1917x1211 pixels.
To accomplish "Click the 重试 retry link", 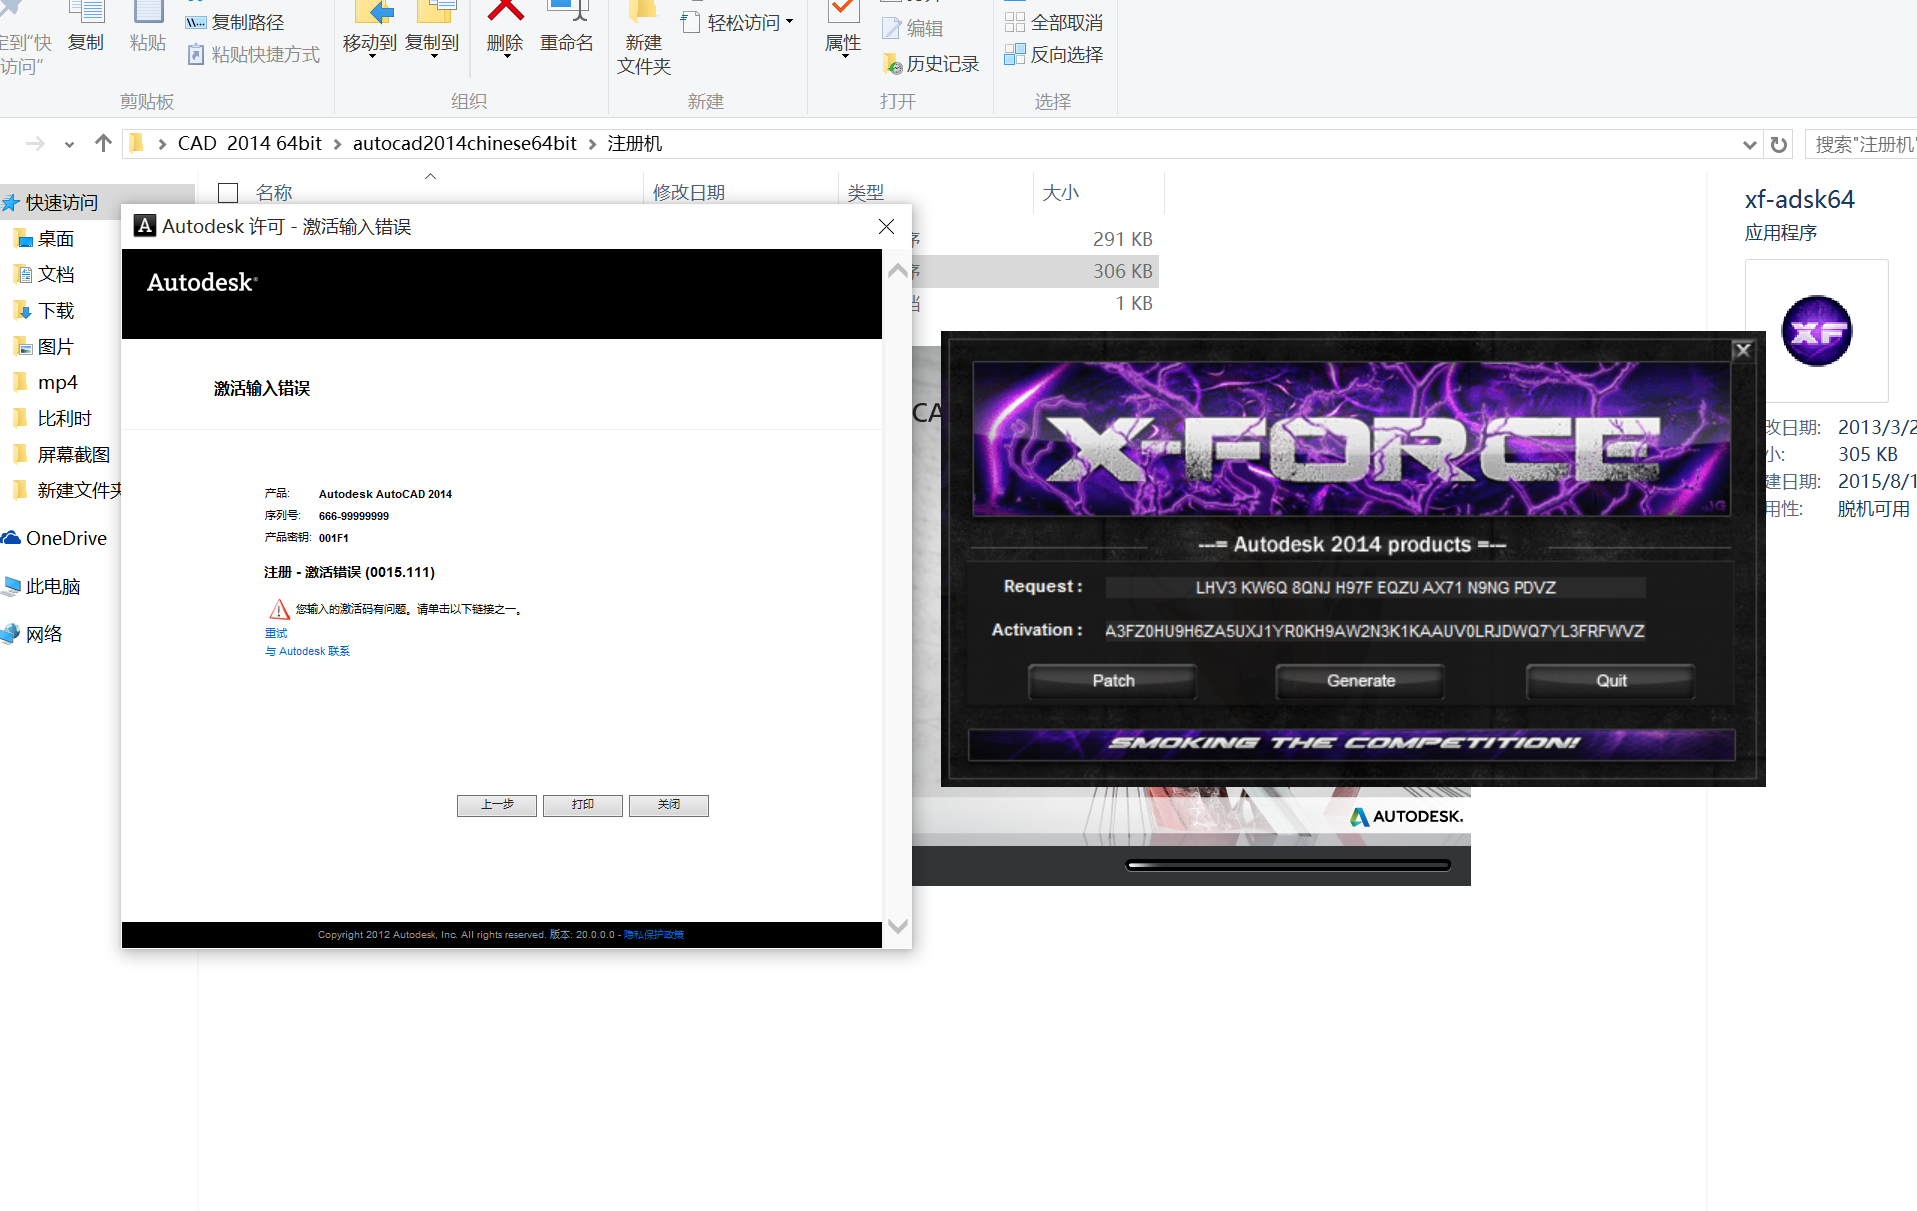I will 276,633.
